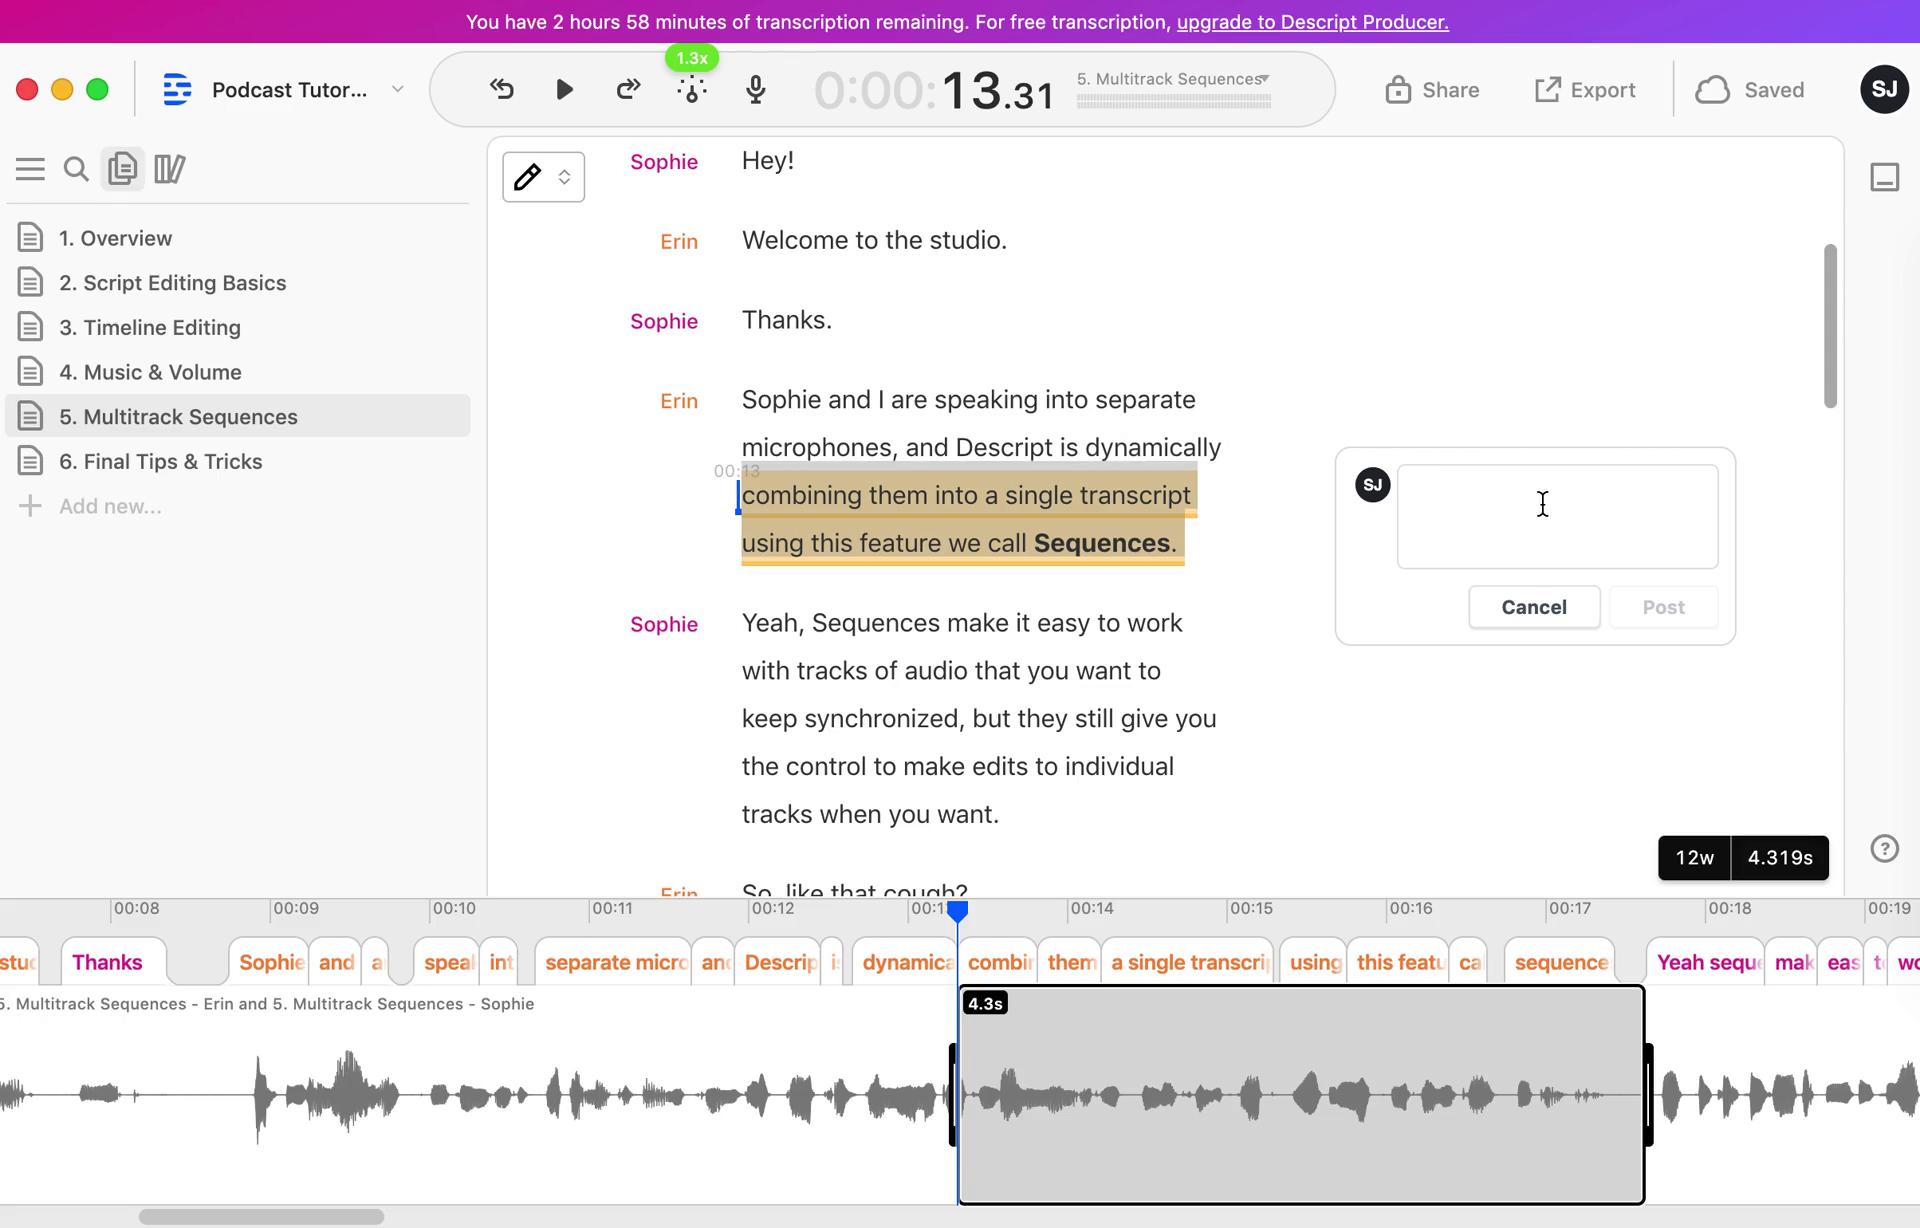Click the 4.3s selection label on timeline
Viewport: 1920px width, 1228px height.
[x=985, y=1003]
